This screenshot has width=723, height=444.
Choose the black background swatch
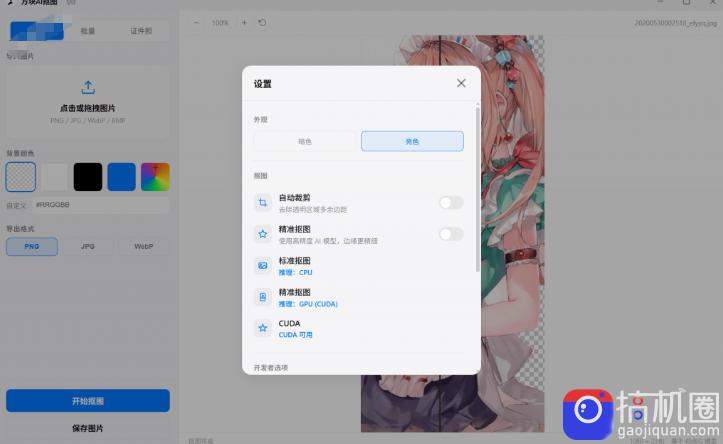point(88,177)
